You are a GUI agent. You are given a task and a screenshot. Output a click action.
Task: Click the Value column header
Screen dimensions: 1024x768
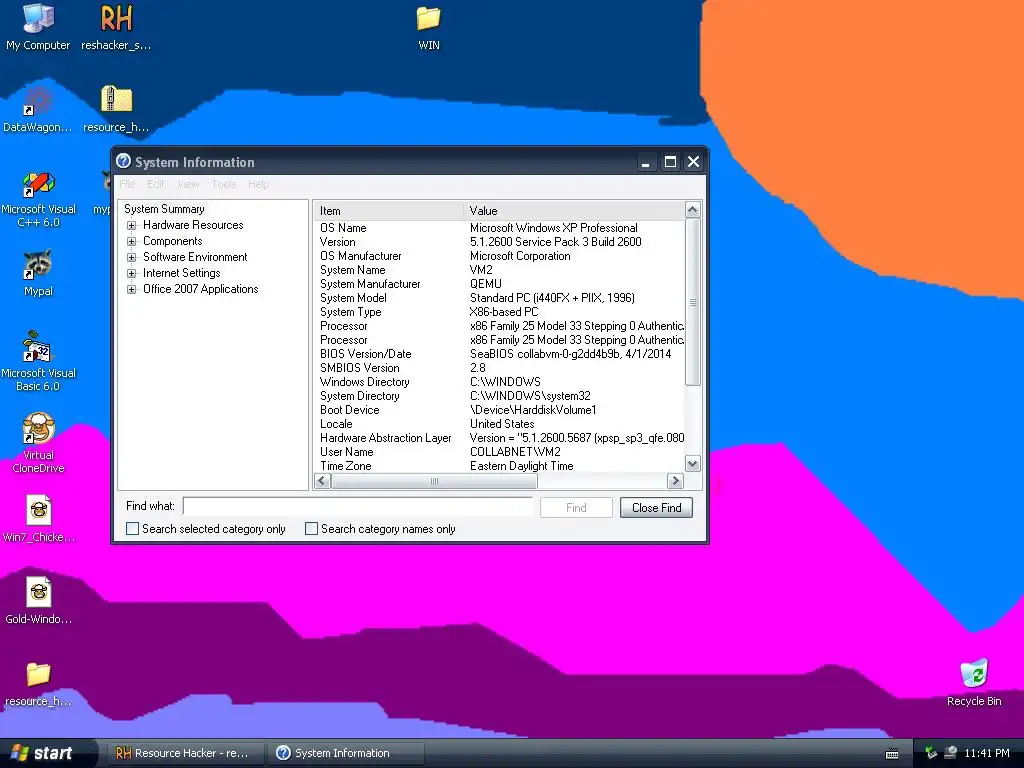[x=573, y=210]
